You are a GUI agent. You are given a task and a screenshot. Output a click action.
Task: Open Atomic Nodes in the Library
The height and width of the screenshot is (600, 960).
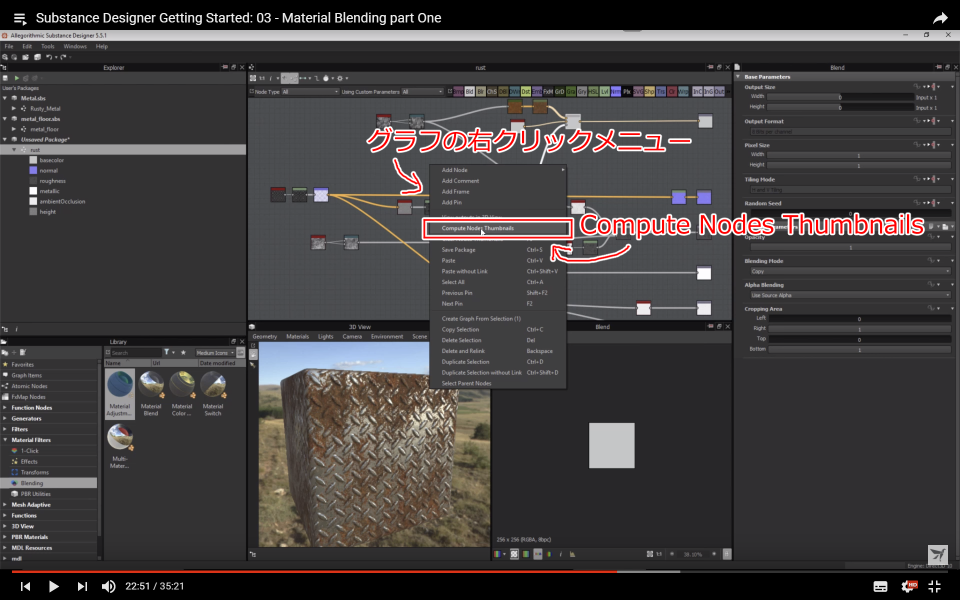coord(29,386)
